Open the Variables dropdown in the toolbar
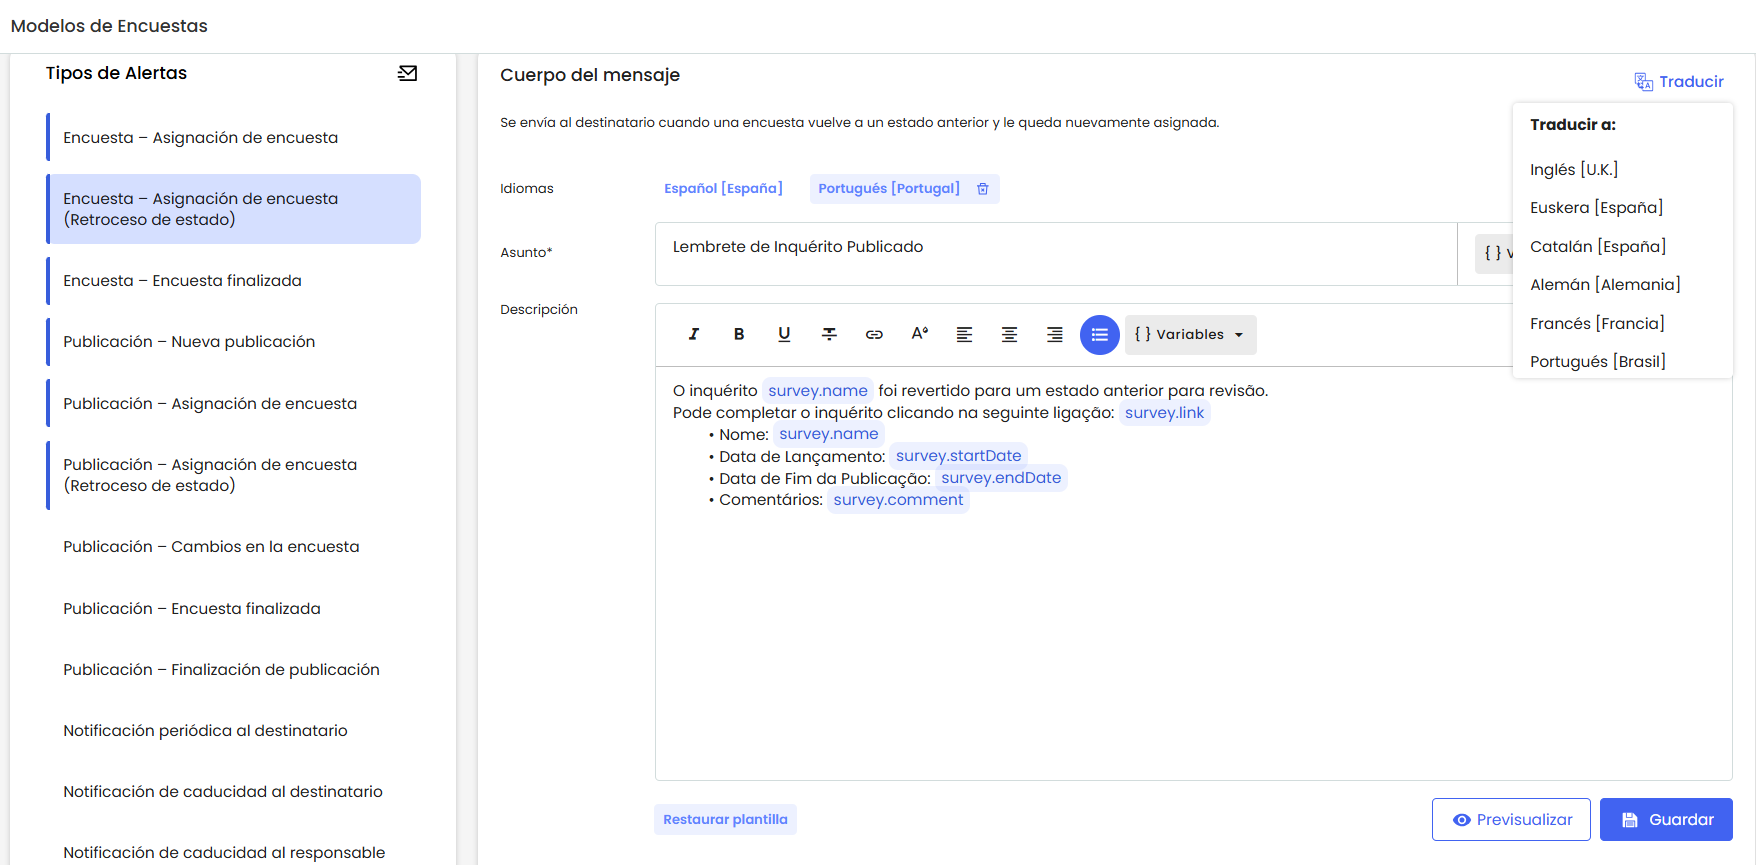The height and width of the screenshot is (865, 1756). click(1190, 334)
